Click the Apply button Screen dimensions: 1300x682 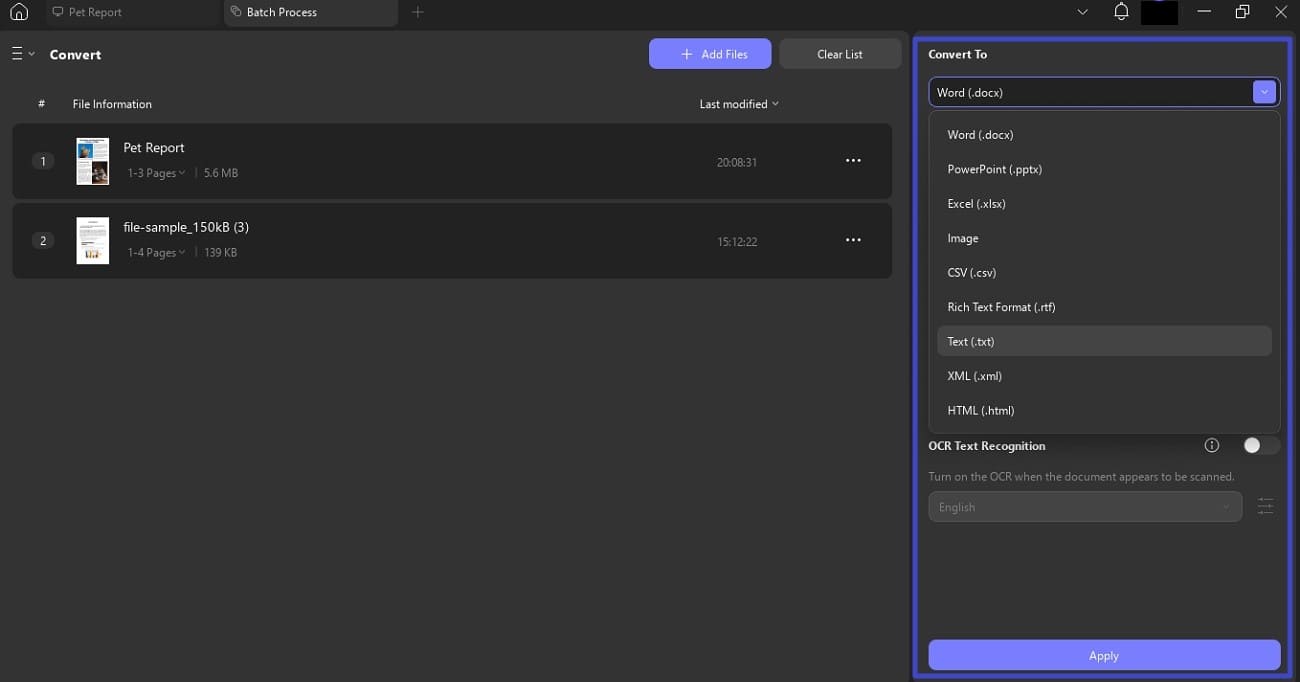1104,655
